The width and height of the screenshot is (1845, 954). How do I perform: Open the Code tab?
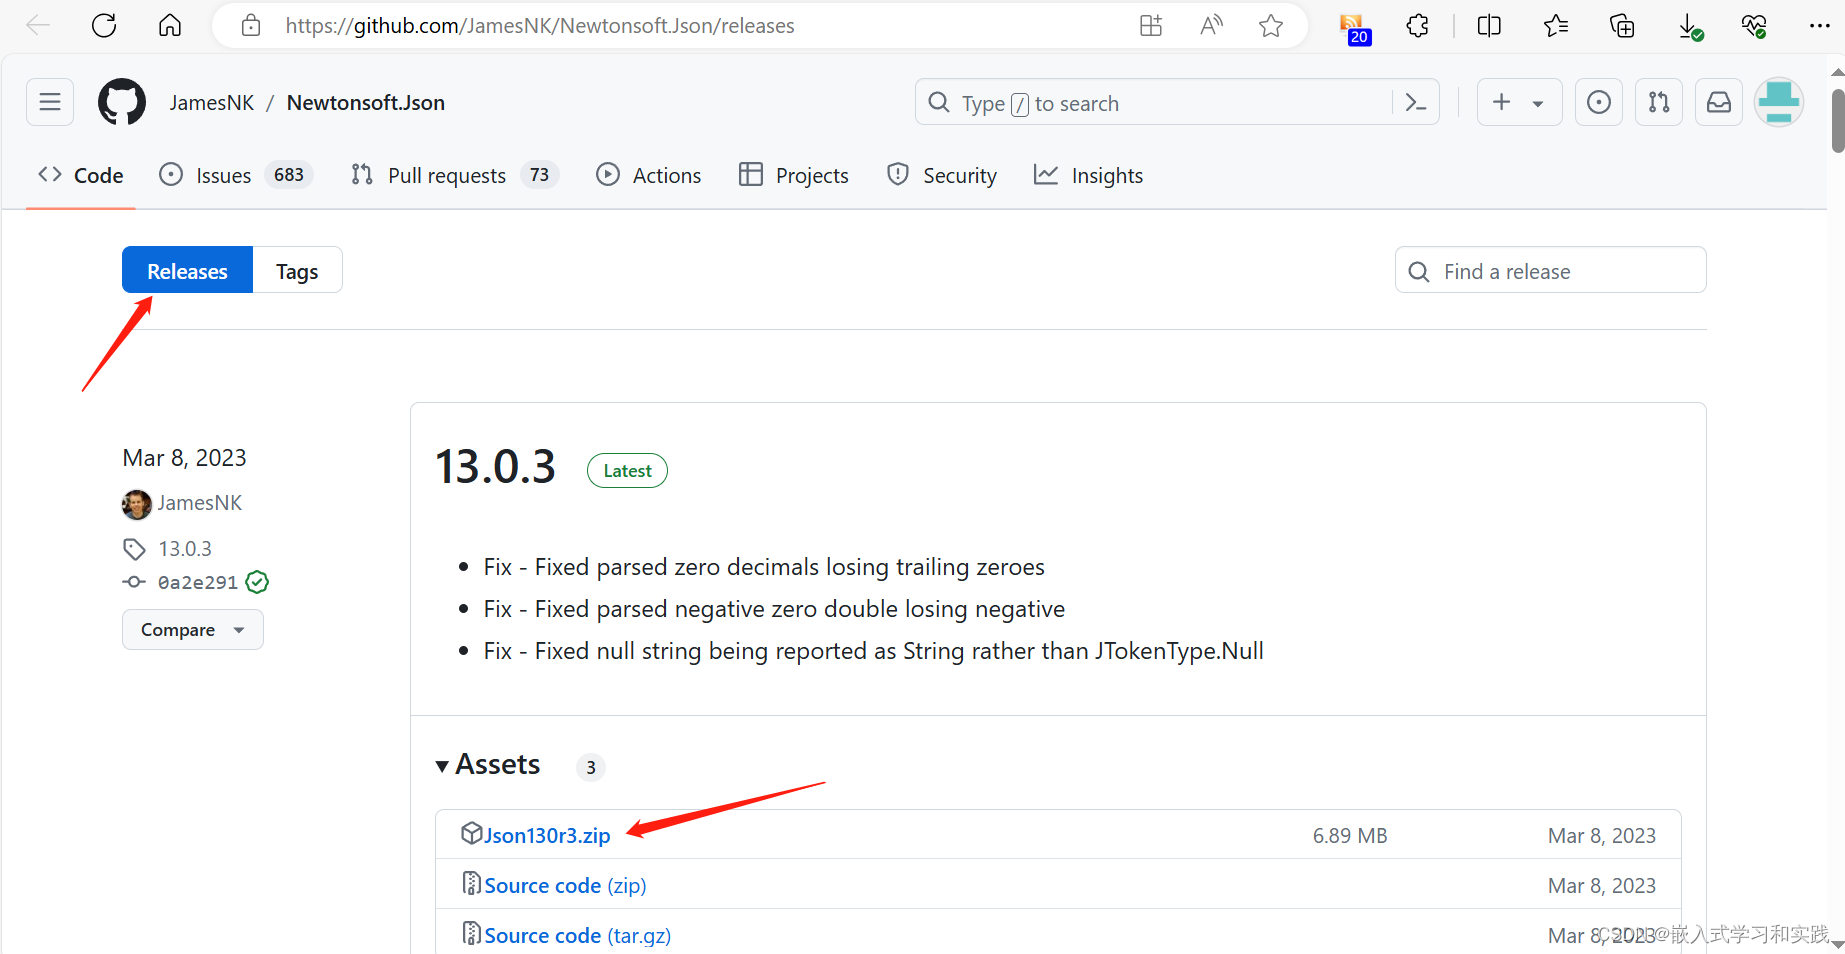click(x=80, y=175)
